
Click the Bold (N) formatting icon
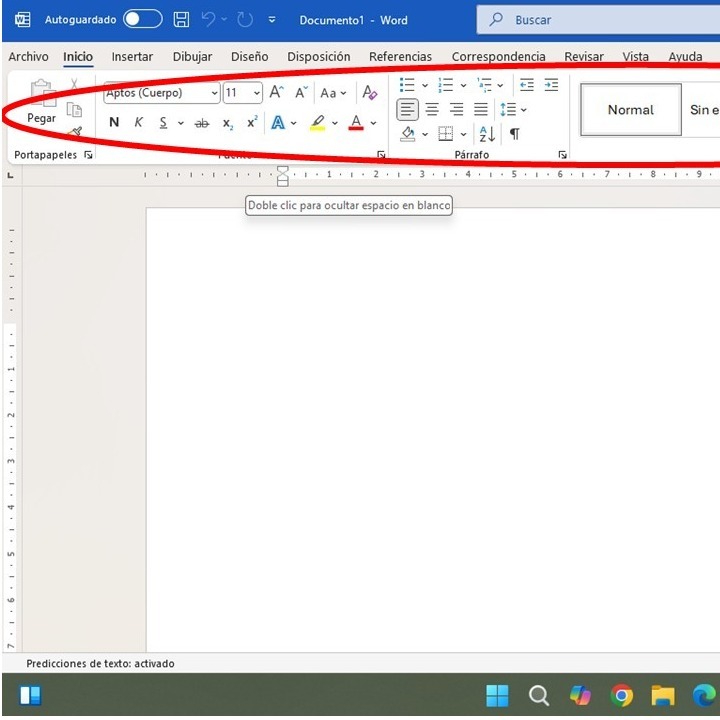(x=114, y=122)
